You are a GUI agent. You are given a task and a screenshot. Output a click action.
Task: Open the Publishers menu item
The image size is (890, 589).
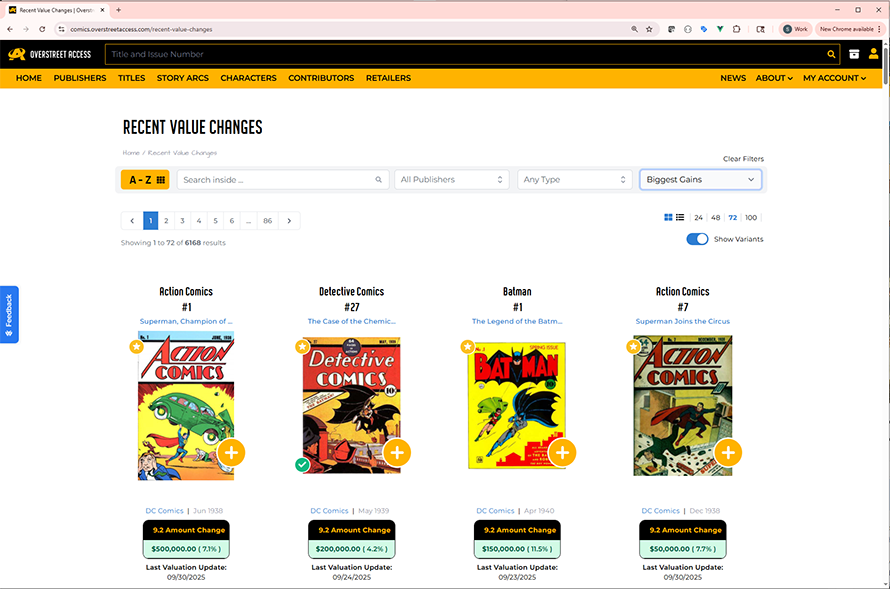(80, 78)
